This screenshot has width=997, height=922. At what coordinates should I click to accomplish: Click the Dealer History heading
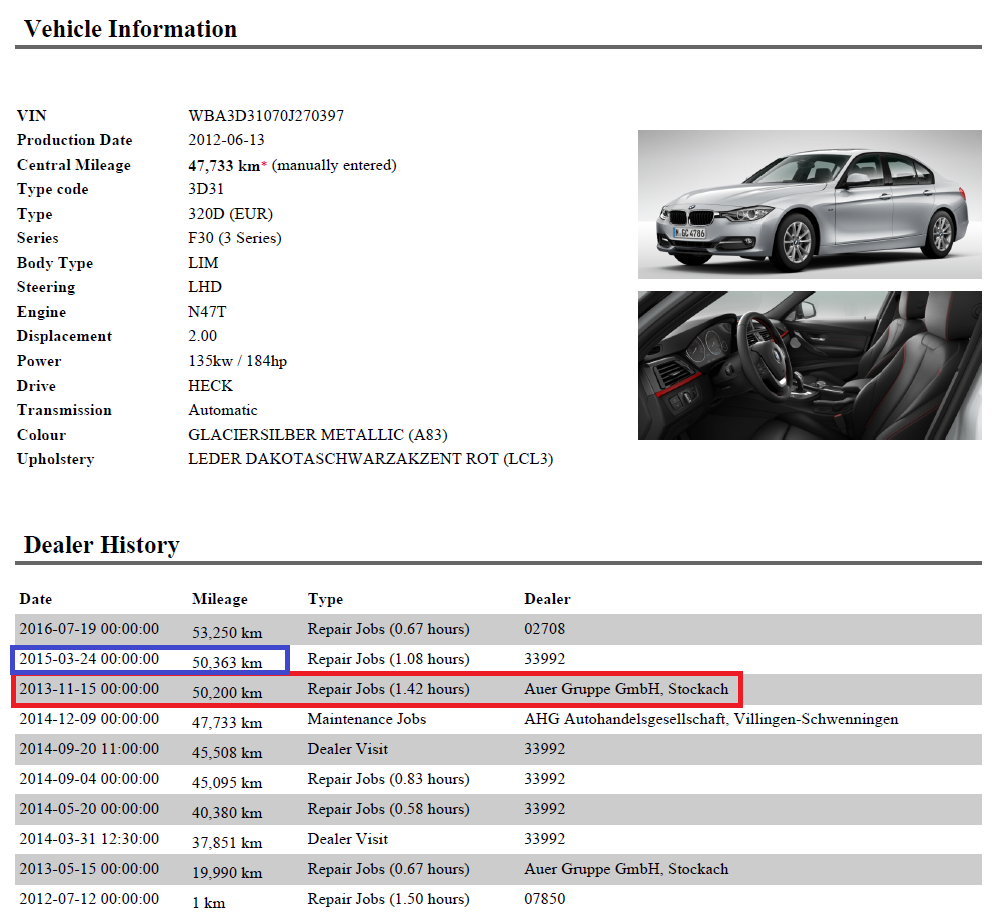(102, 546)
